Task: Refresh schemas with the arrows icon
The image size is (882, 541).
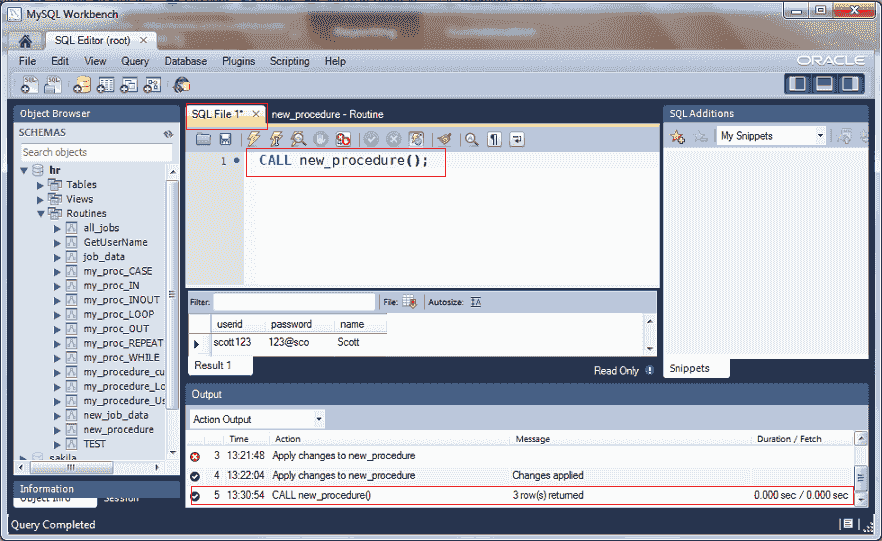Action: 168,133
